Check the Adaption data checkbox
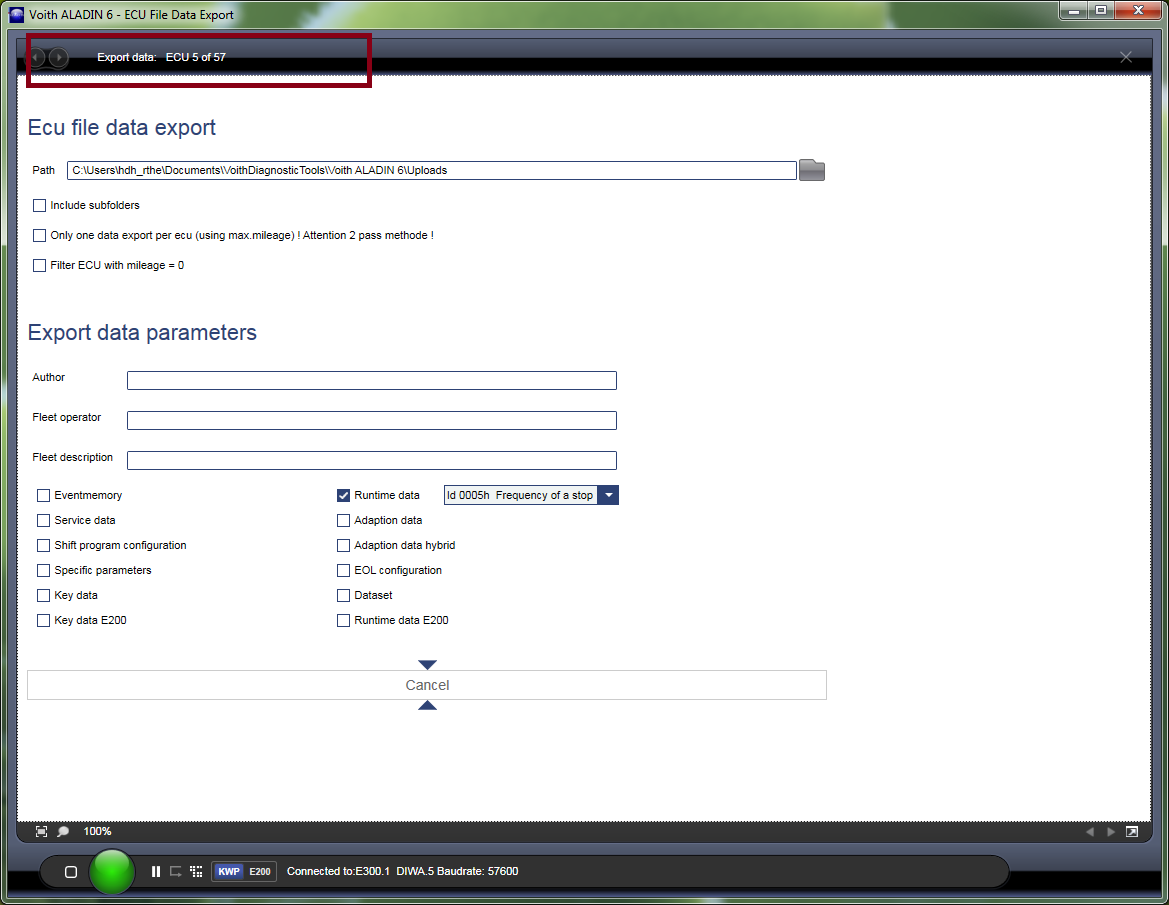Screen dimensions: 1169x905 [344, 520]
